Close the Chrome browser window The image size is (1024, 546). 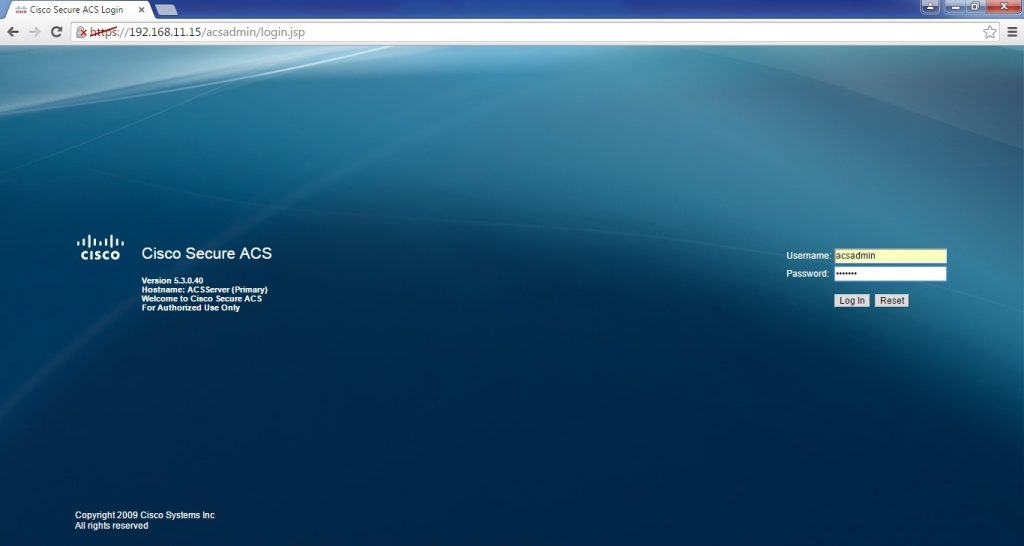coord(1002,6)
